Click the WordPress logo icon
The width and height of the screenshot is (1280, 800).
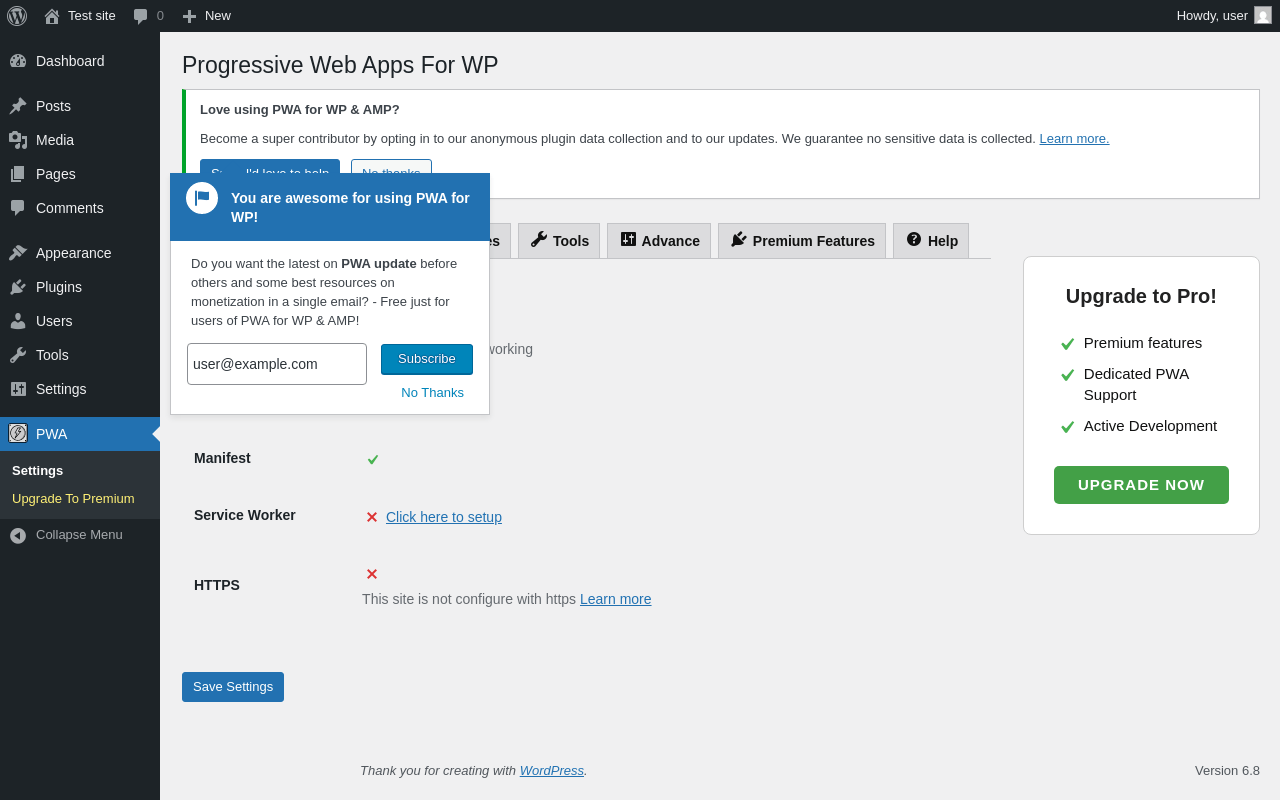[17, 16]
